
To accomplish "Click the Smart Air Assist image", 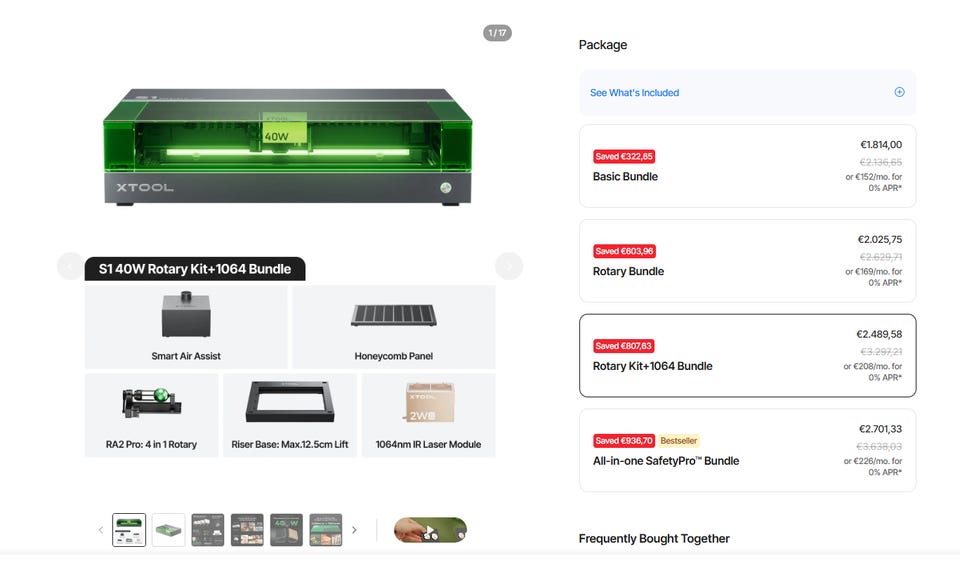I will 186,315.
